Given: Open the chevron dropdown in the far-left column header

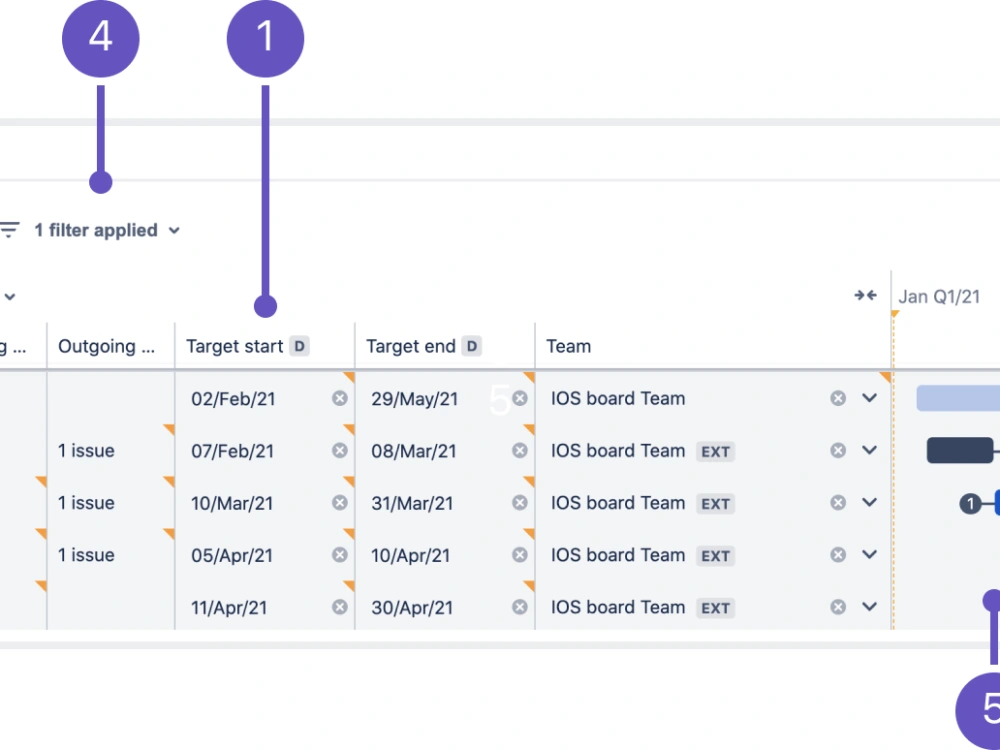Looking at the screenshot, I should [11, 297].
